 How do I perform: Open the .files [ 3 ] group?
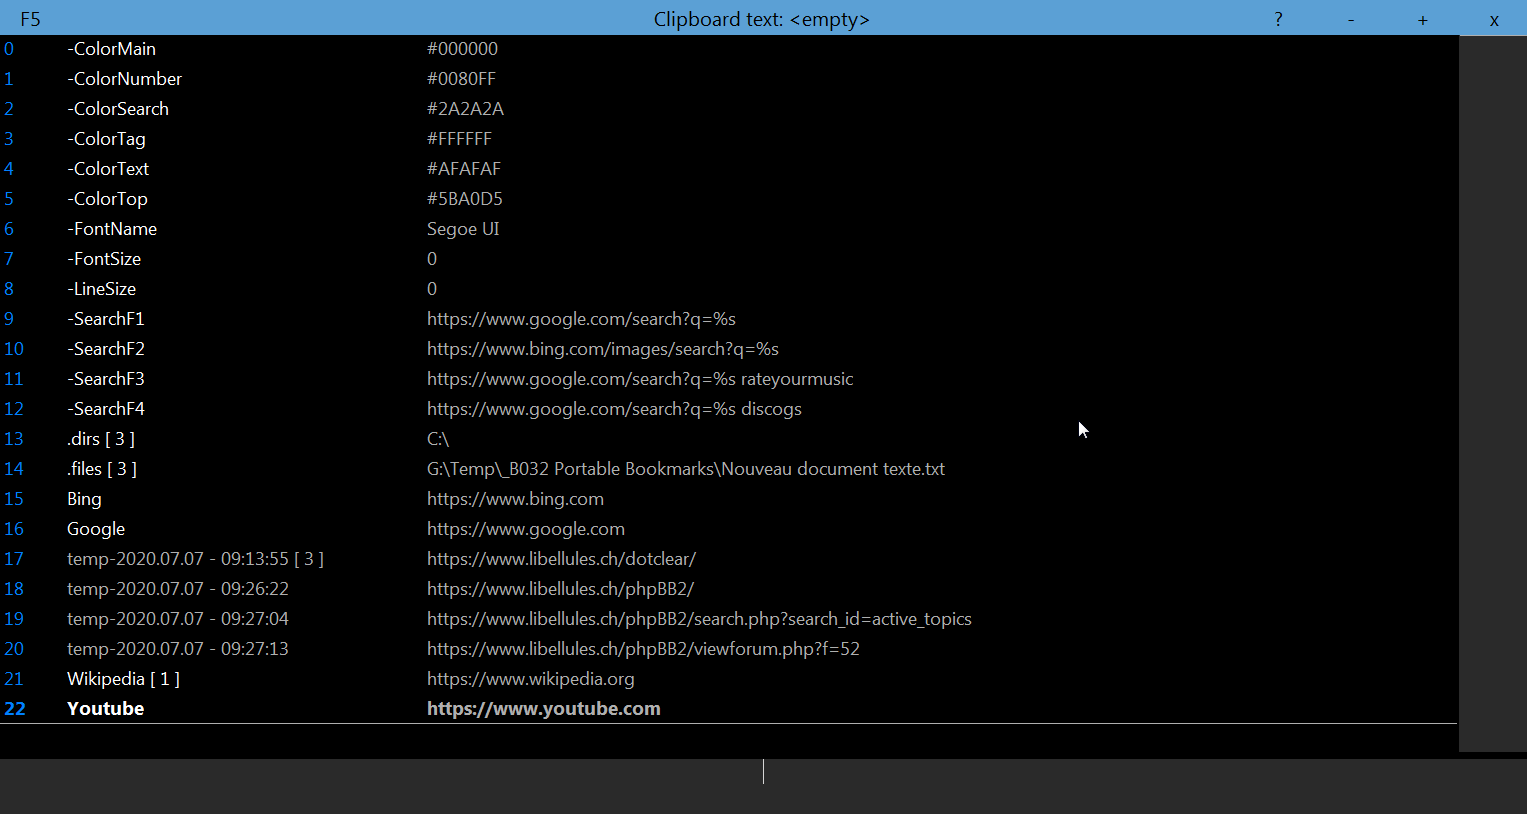(102, 469)
